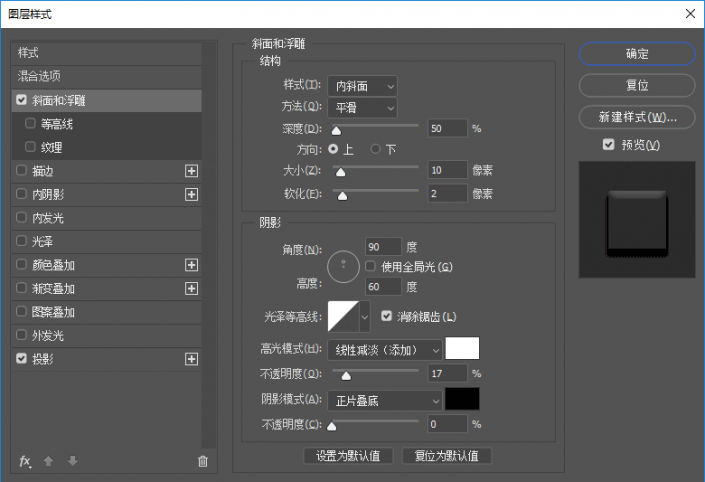Enable the 内发光 checkbox
Viewport: 705px width, 482px height.
(21, 217)
